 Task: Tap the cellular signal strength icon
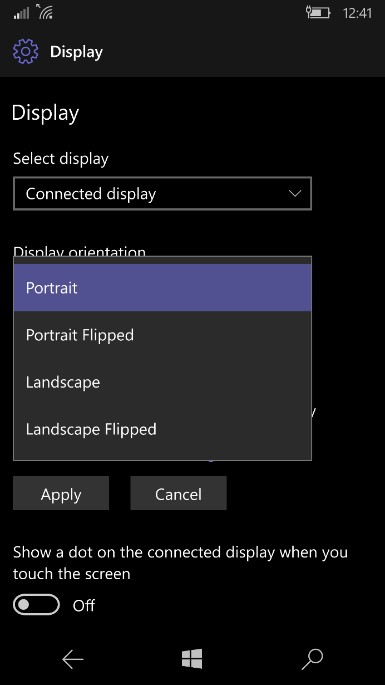click(21, 13)
